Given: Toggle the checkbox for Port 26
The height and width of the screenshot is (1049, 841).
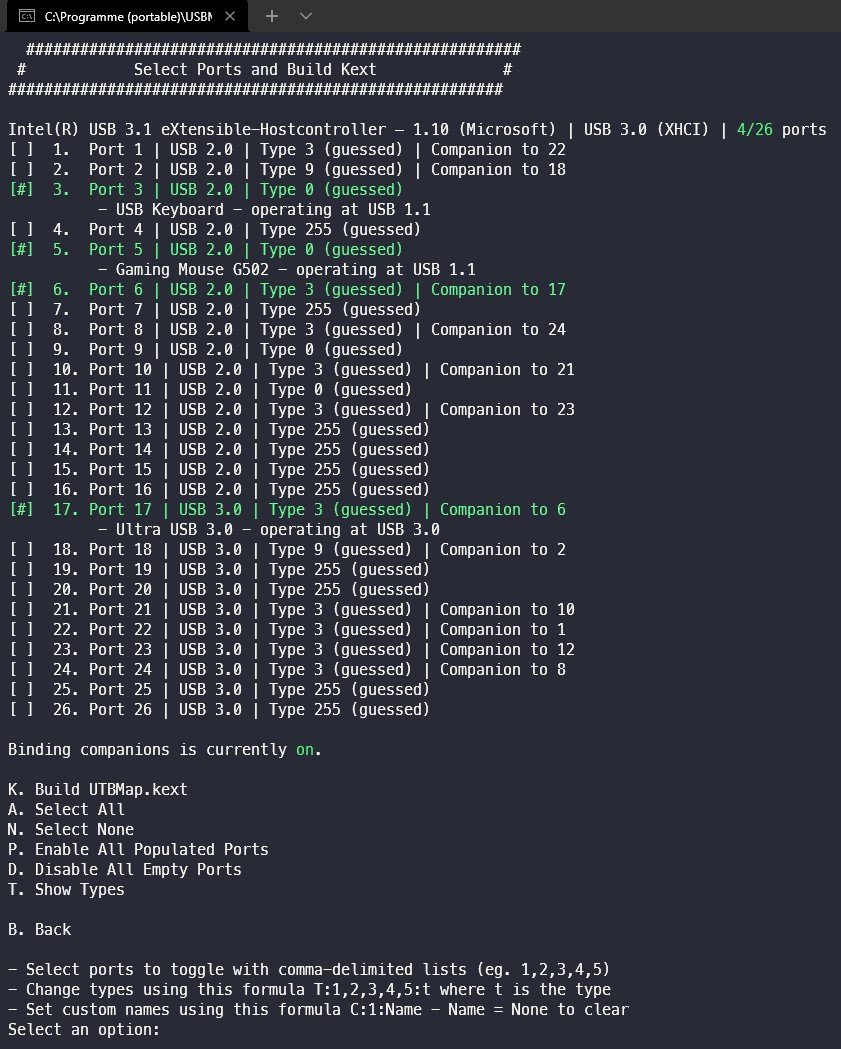Looking at the screenshot, I should [21, 710].
